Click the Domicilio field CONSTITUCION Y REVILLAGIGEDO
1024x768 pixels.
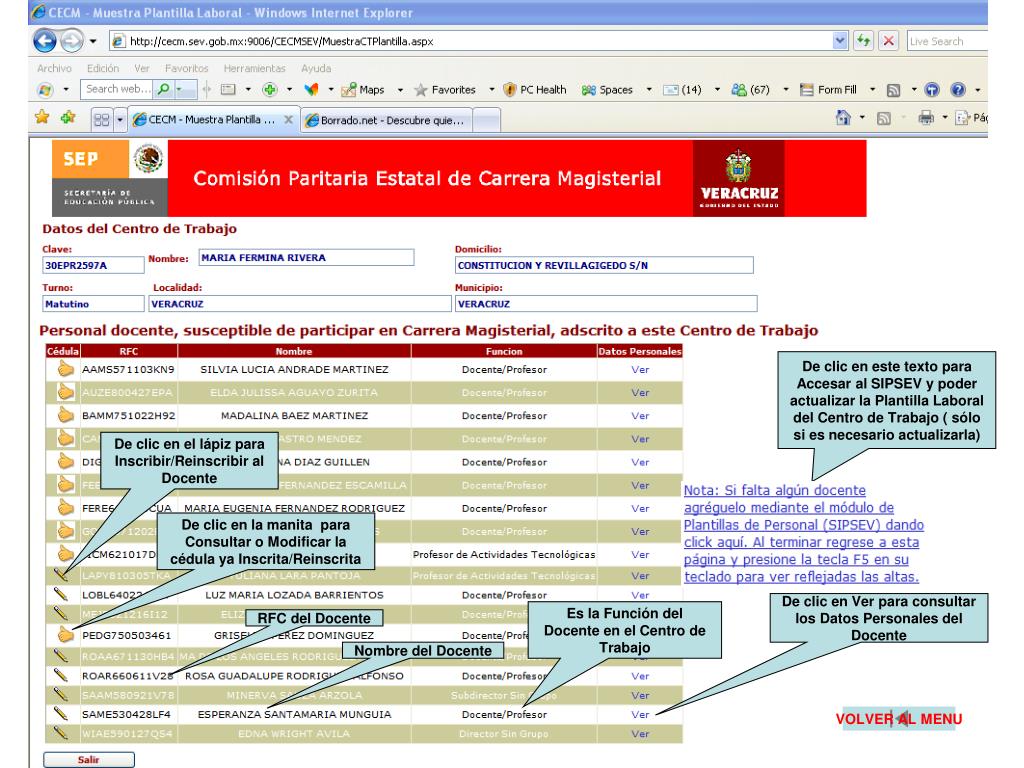604,265
